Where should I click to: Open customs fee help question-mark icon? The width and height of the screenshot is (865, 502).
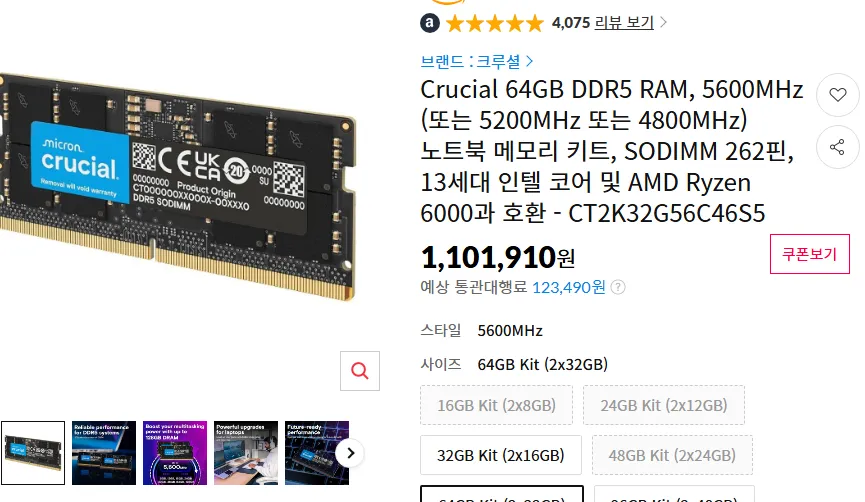point(618,287)
